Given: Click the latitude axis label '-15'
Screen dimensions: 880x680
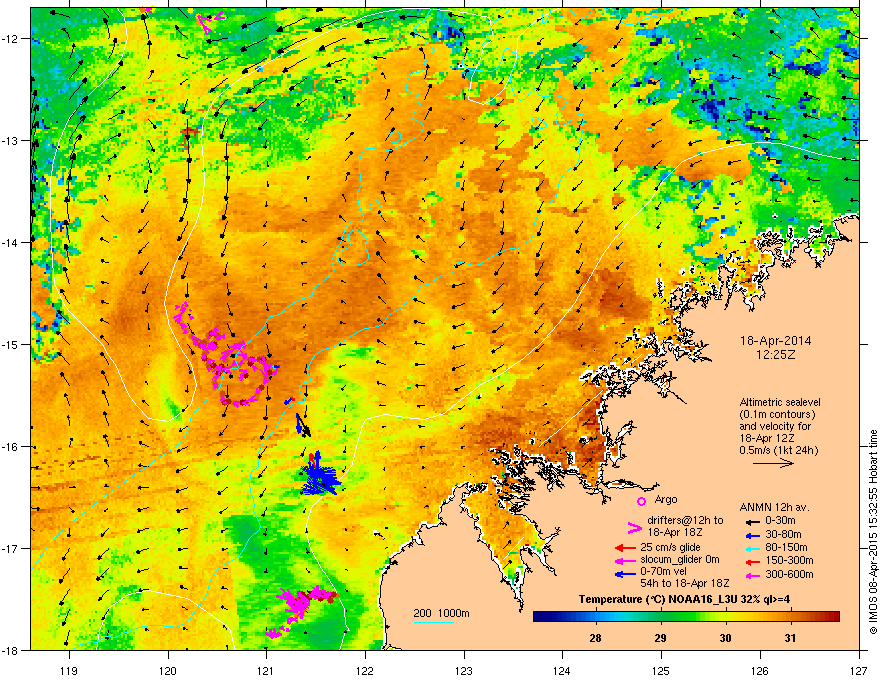Looking at the screenshot, I should pos(11,344).
